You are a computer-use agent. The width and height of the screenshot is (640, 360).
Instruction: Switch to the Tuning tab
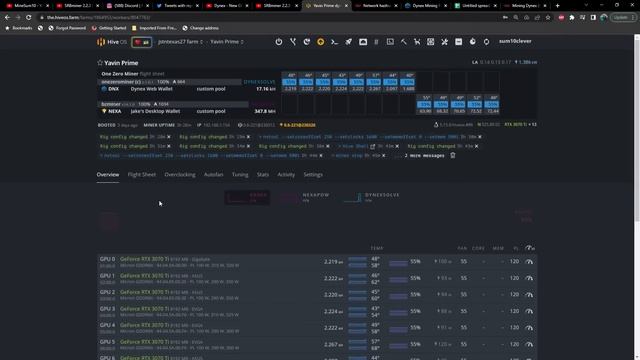coord(240,175)
